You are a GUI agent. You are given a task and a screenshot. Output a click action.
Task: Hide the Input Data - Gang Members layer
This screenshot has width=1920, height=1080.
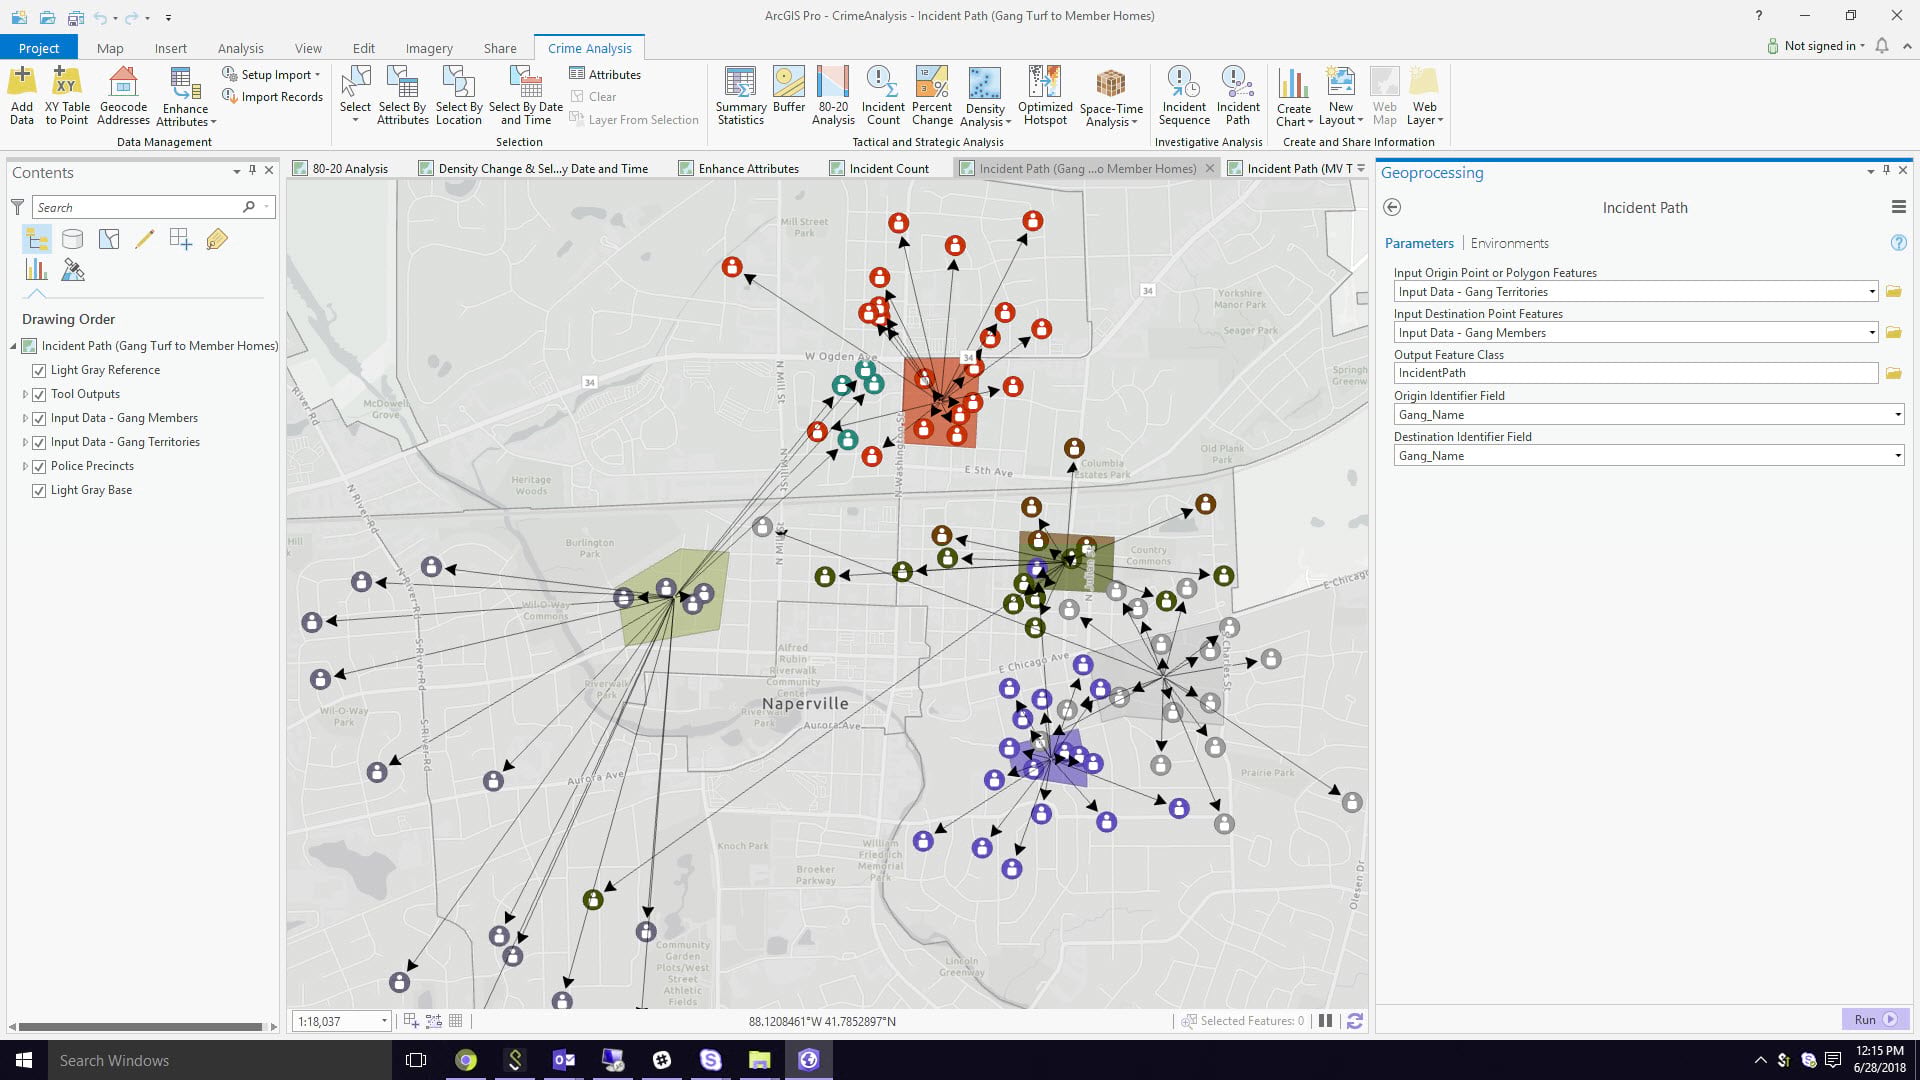39,418
